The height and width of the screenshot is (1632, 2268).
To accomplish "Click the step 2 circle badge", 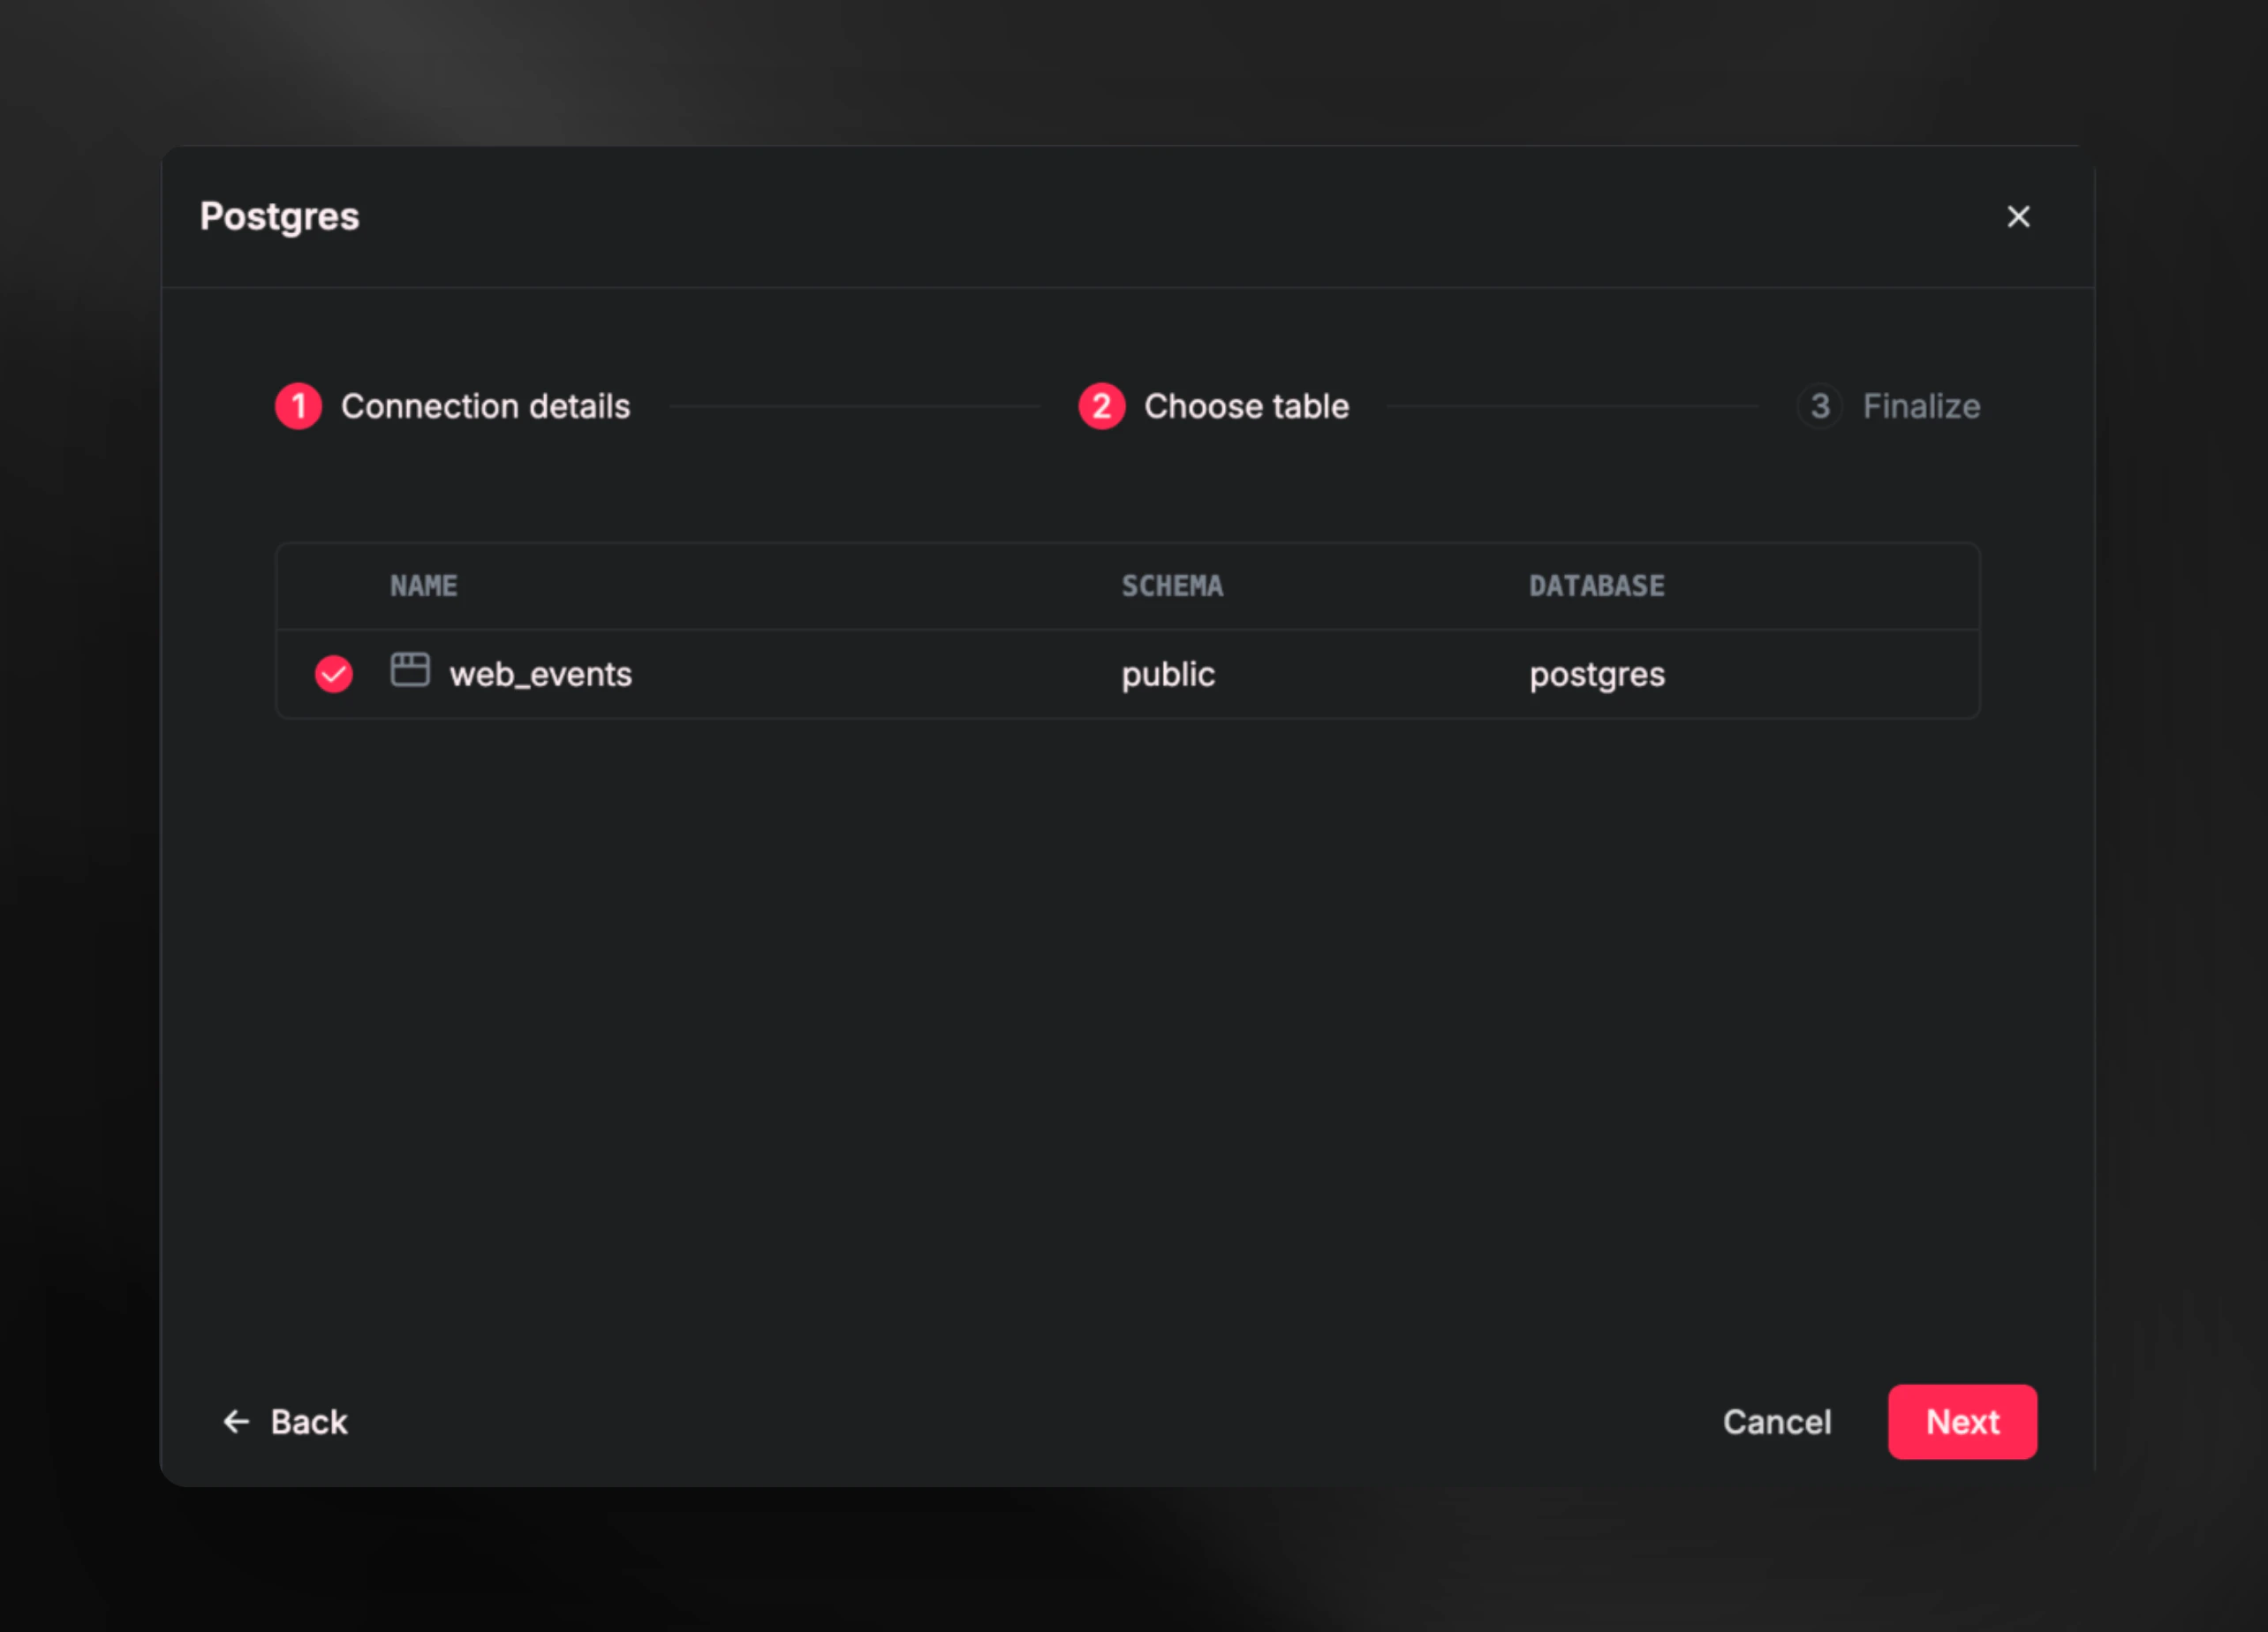I will click(x=1101, y=406).
